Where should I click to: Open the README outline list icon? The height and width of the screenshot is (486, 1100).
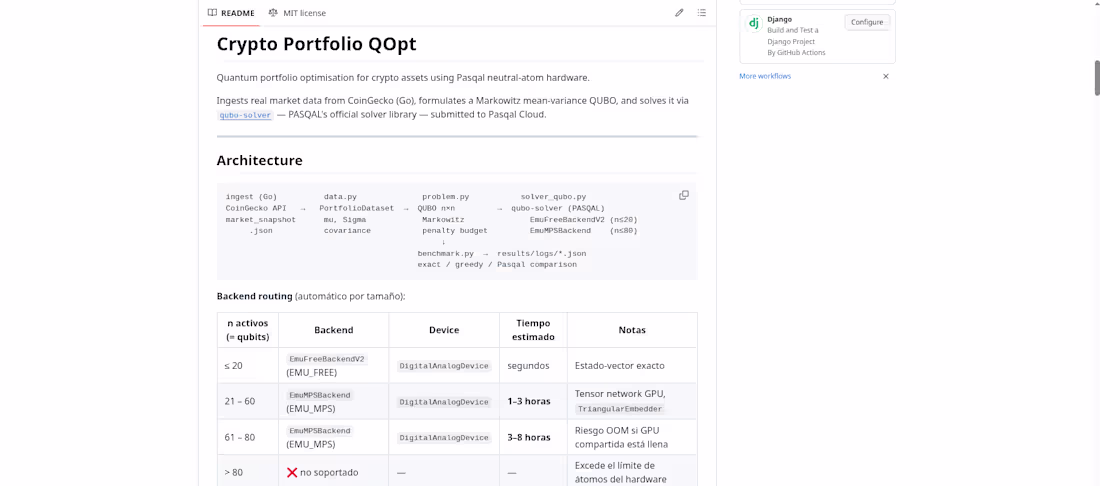[x=702, y=13]
